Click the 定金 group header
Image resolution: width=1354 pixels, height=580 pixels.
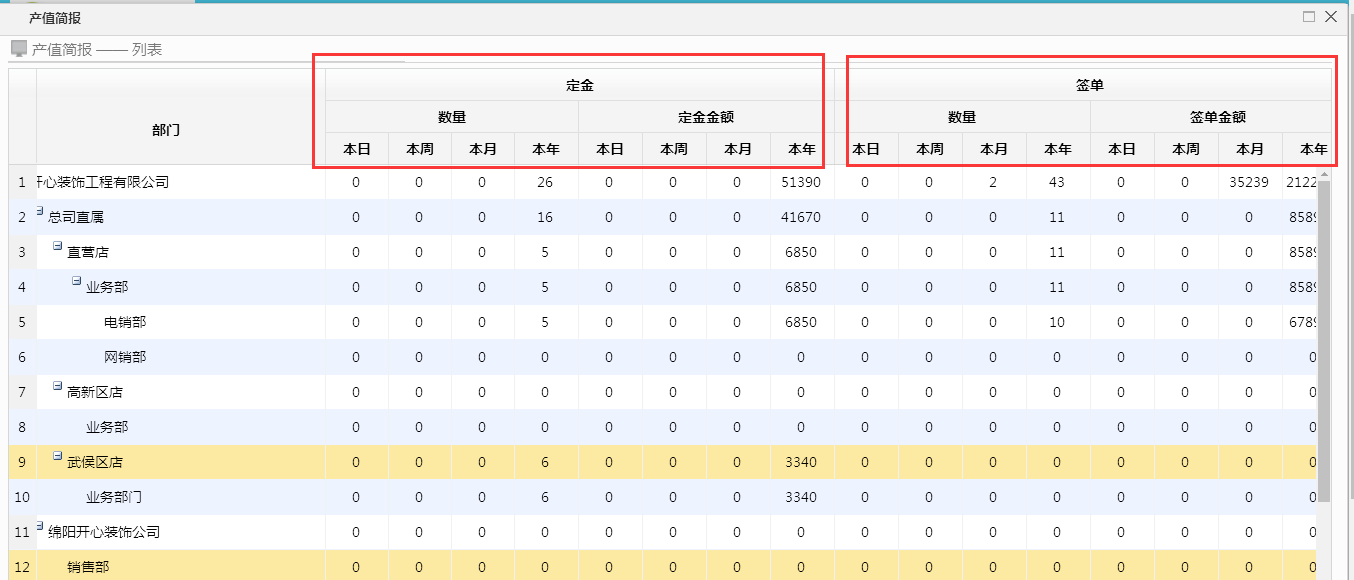[580, 86]
